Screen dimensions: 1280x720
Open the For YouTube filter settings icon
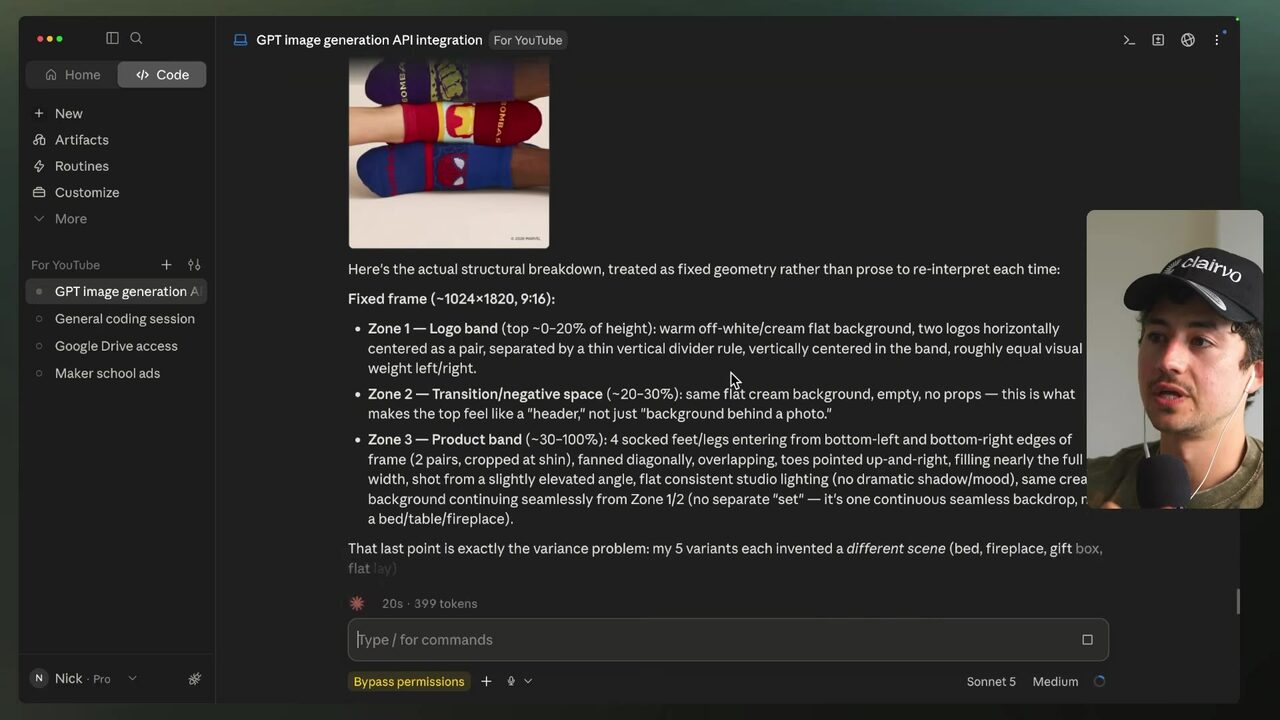(194, 265)
